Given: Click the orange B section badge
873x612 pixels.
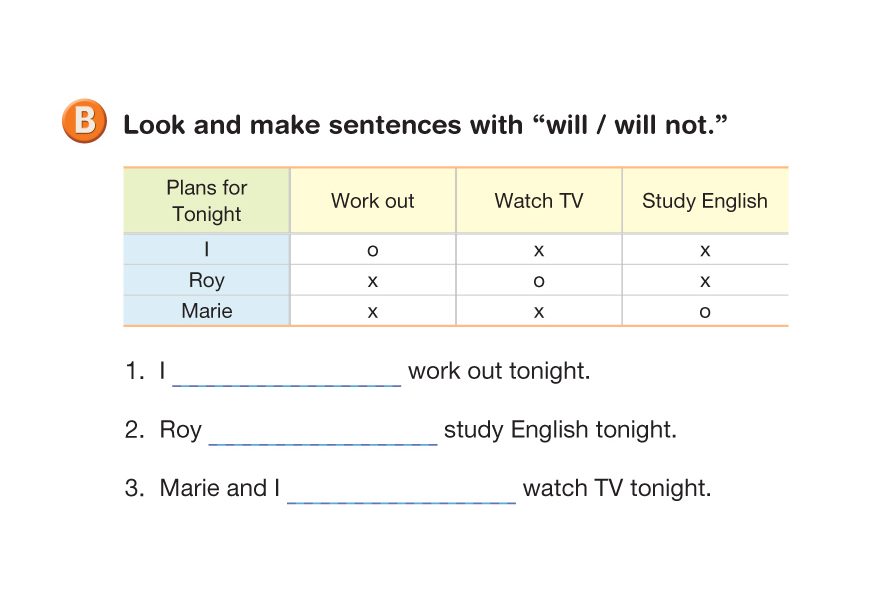Looking at the screenshot, I should (x=83, y=122).
